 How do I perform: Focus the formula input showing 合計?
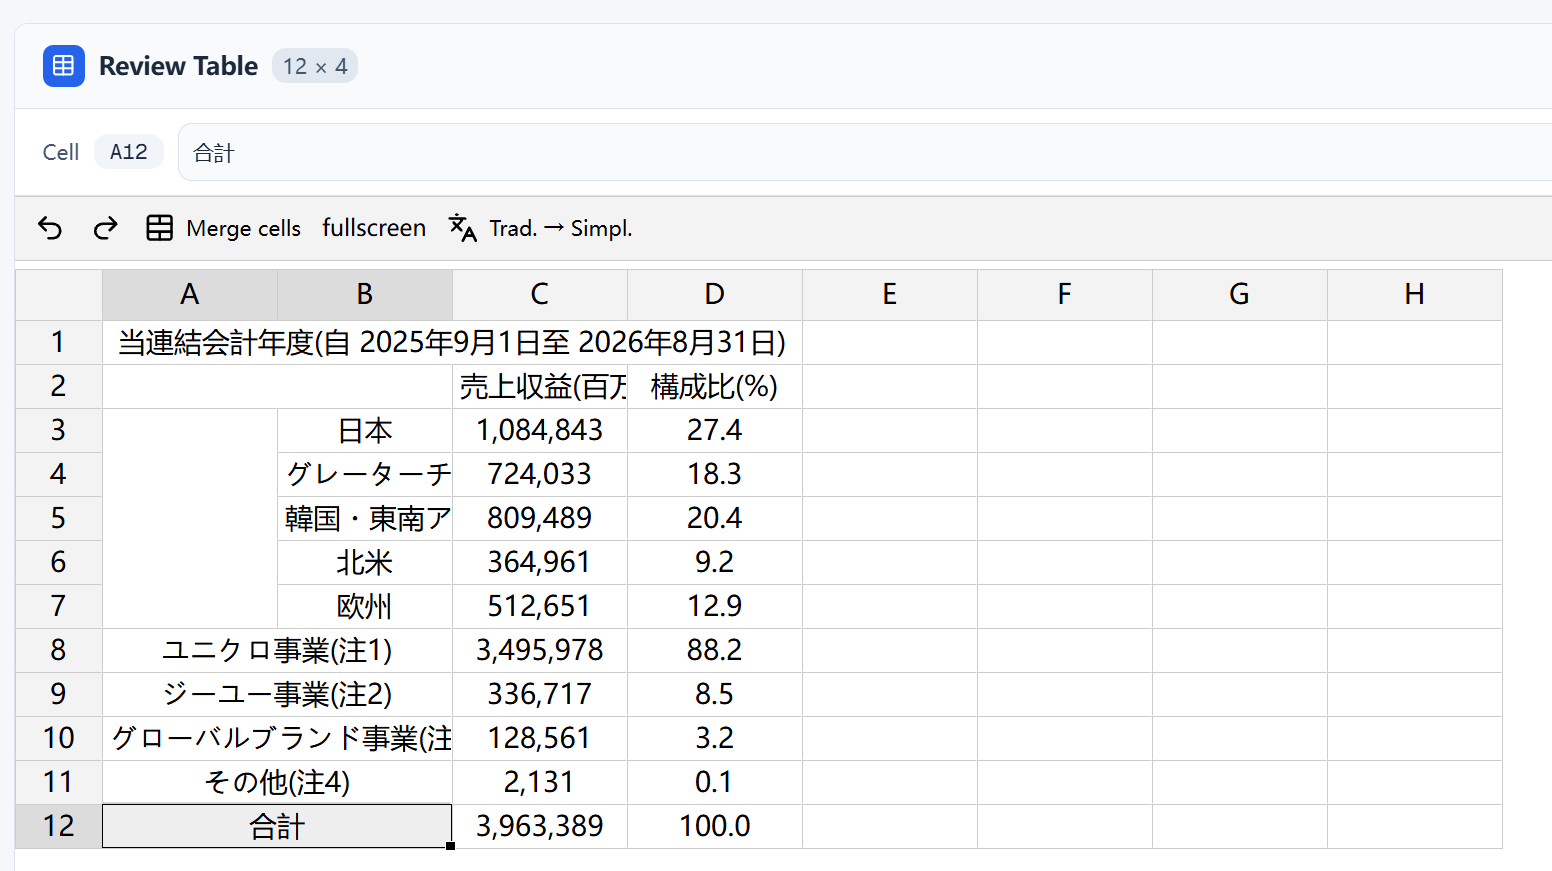[865, 152]
